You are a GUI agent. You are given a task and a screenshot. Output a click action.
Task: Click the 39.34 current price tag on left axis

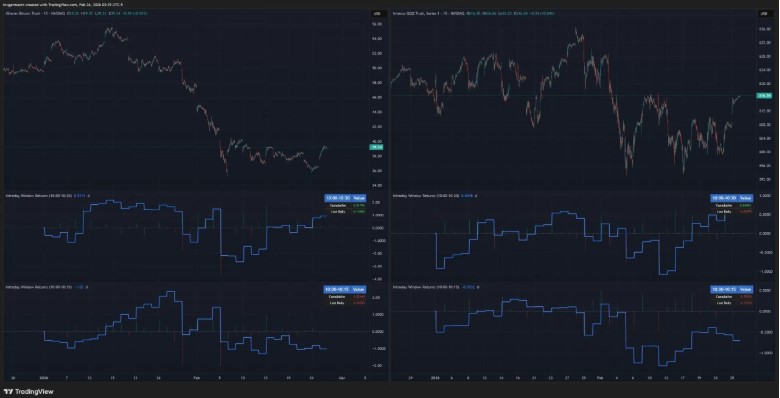377,147
